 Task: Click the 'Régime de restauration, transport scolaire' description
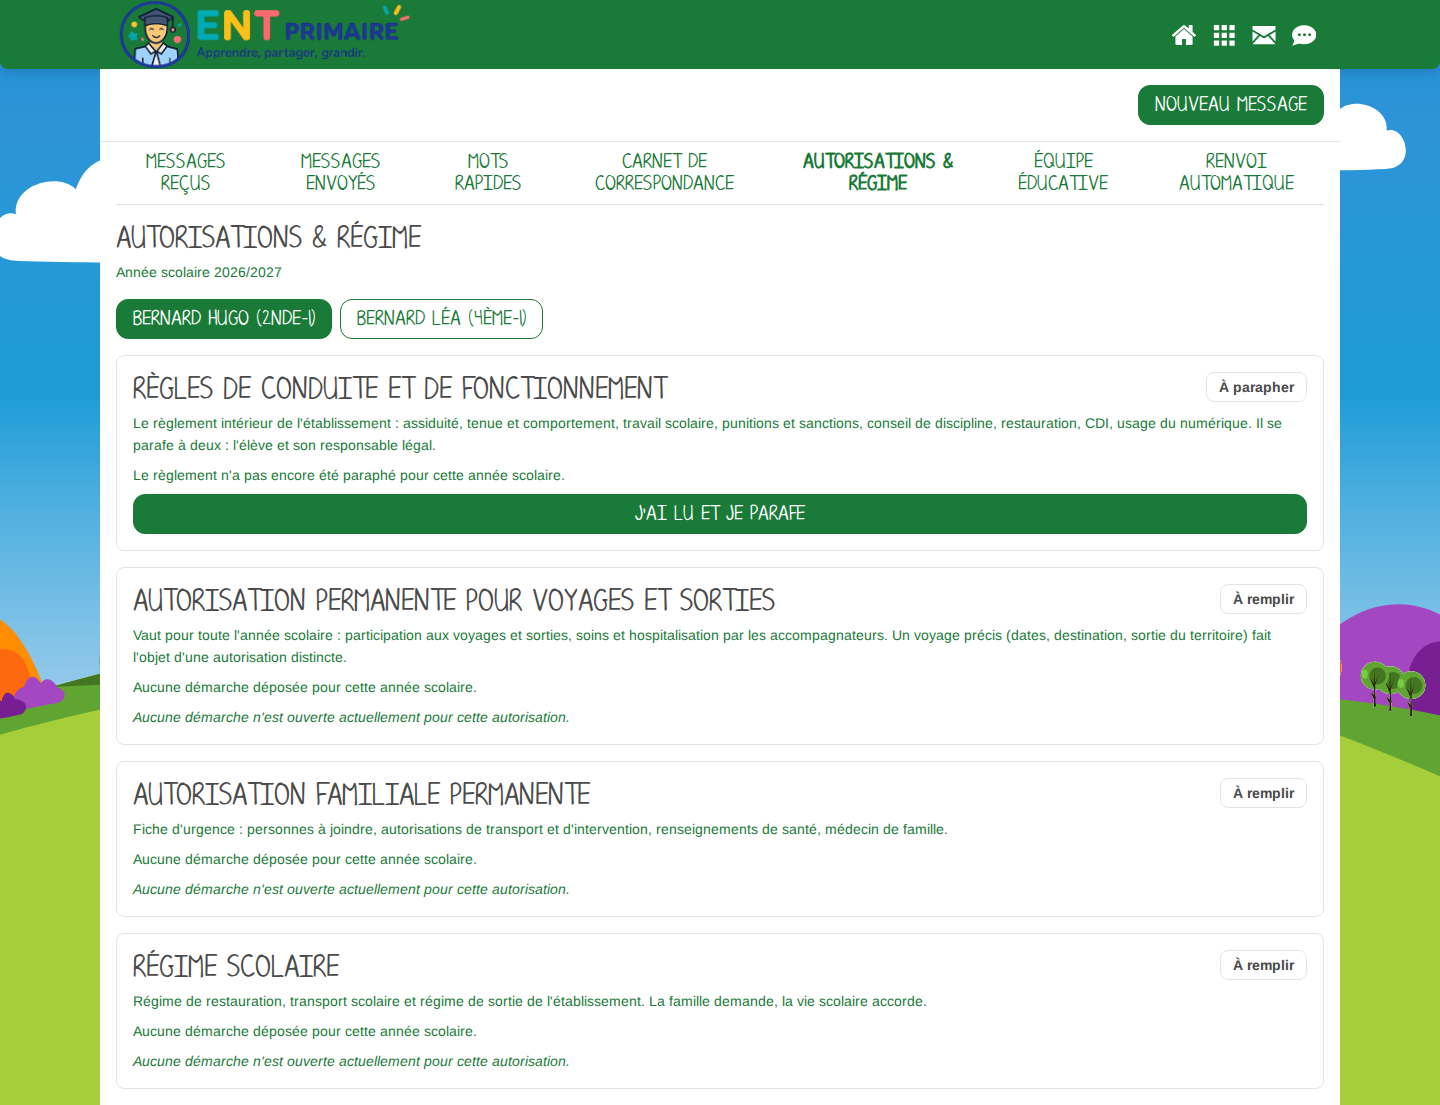[530, 1001]
